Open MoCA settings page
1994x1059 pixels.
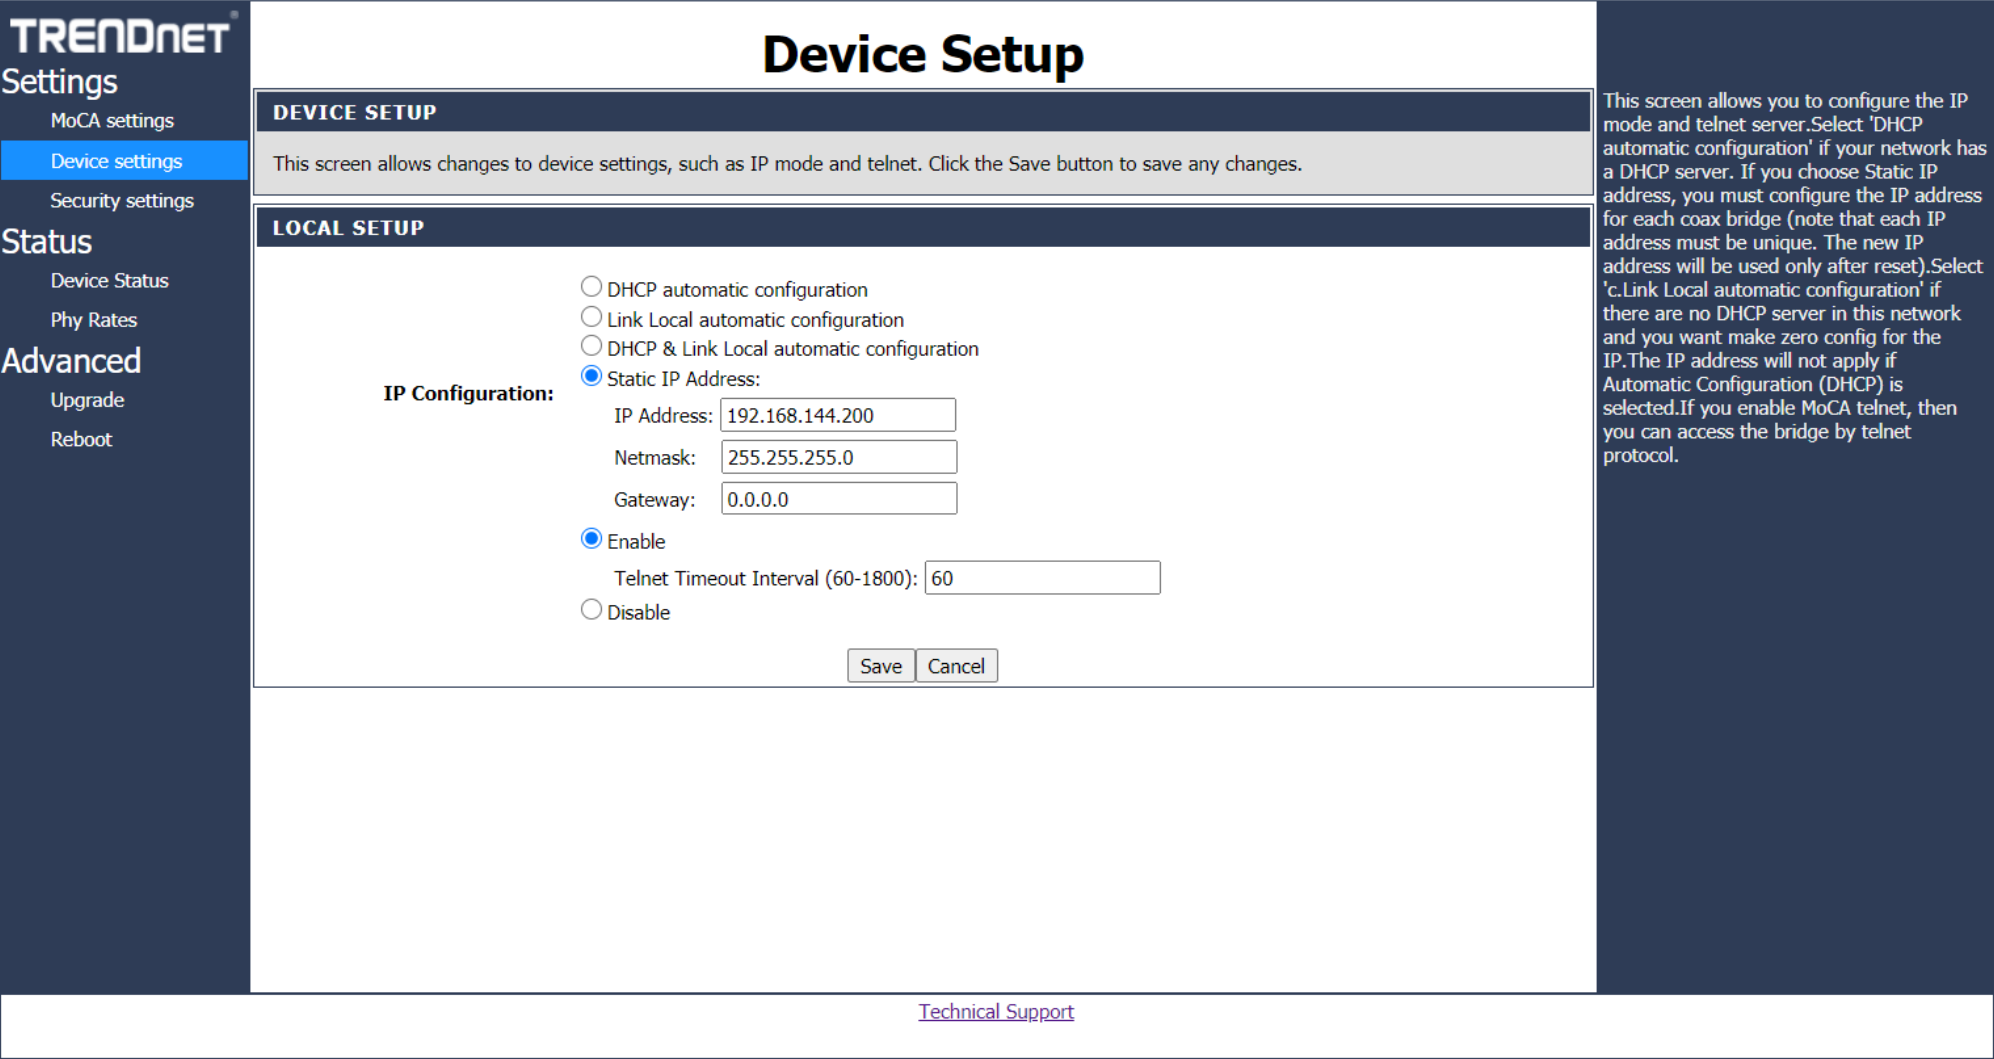pyautogui.click(x=112, y=121)
